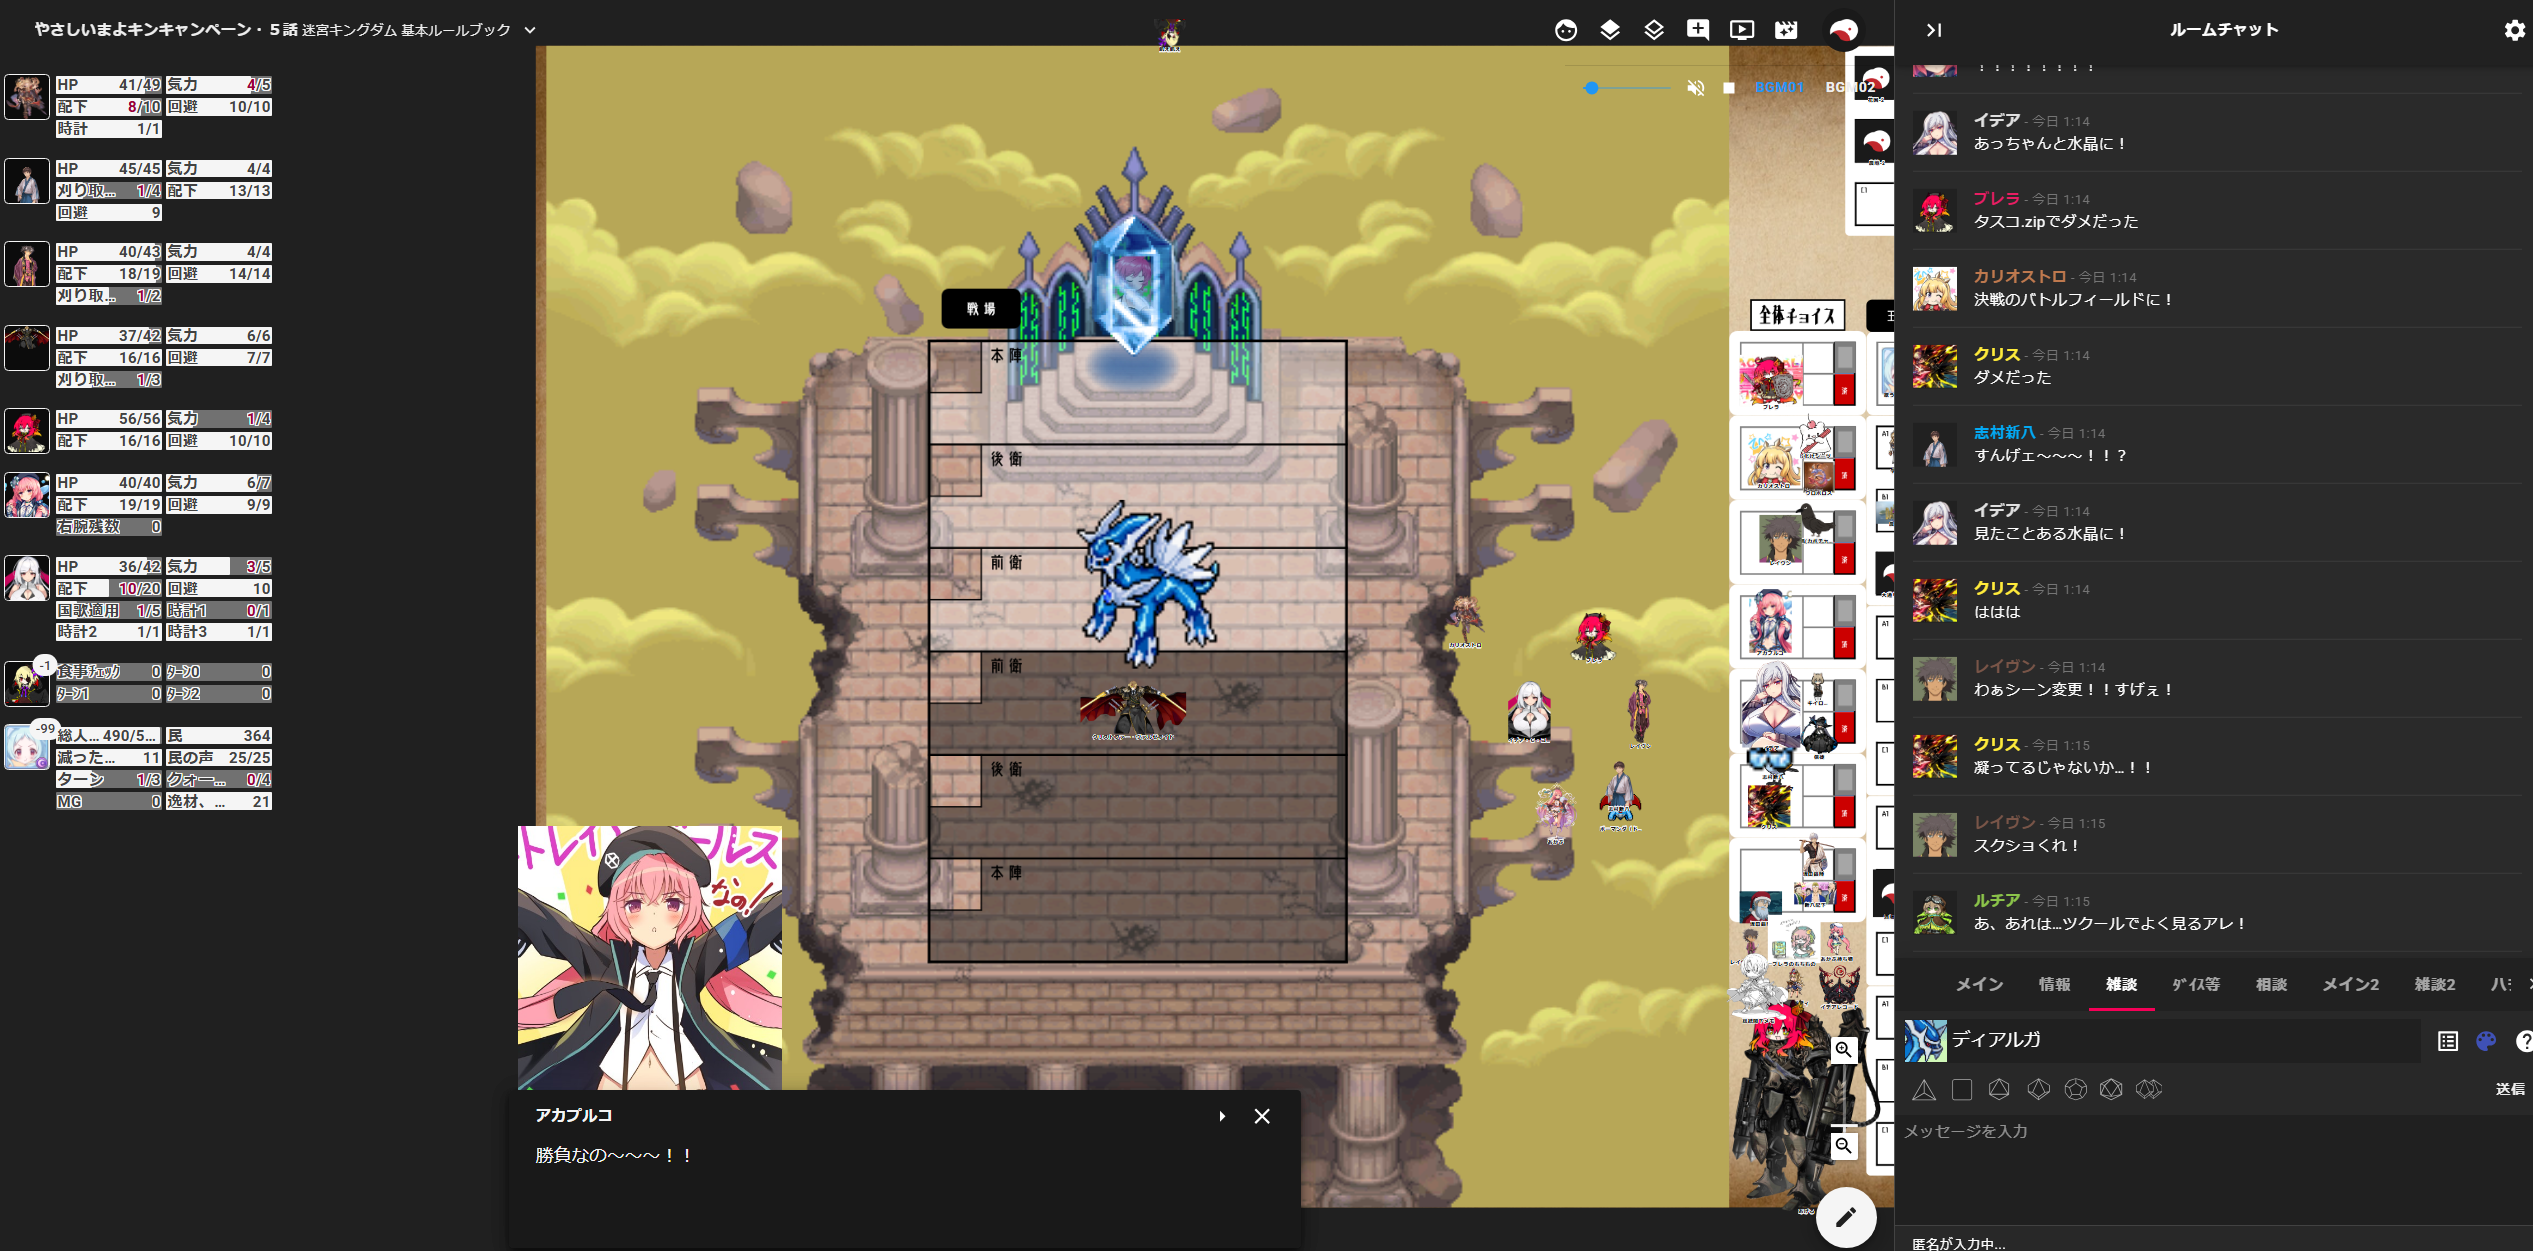Roll the D100 double-die icon

point(2149,1090)
